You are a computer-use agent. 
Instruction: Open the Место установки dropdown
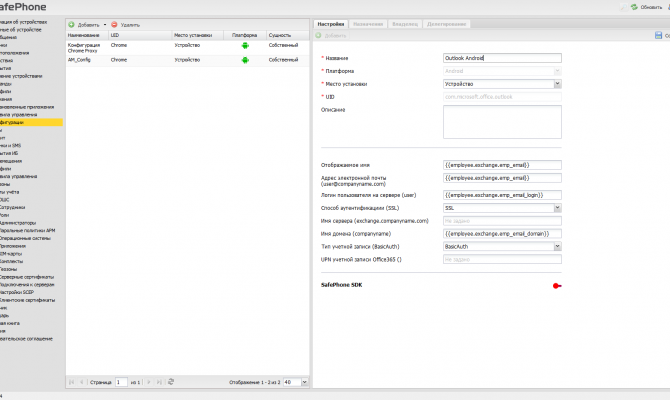point(557,84)
